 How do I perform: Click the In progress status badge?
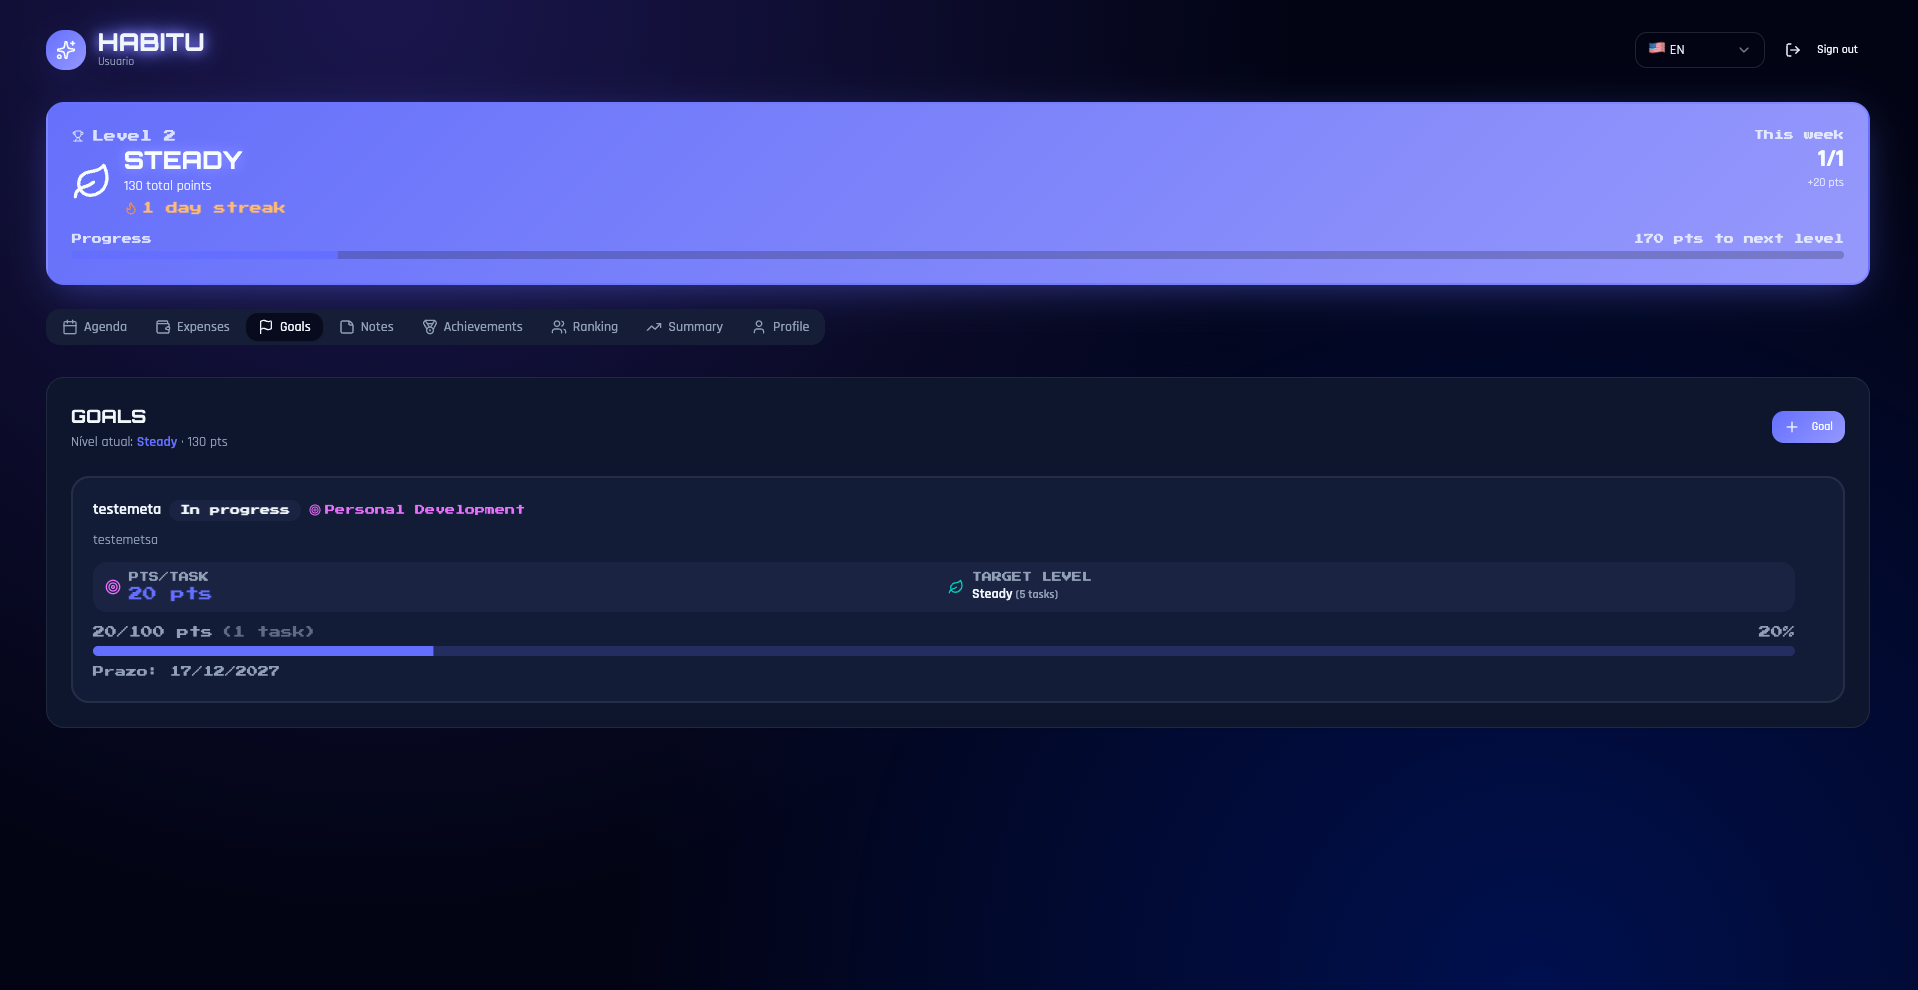(235, 510)
